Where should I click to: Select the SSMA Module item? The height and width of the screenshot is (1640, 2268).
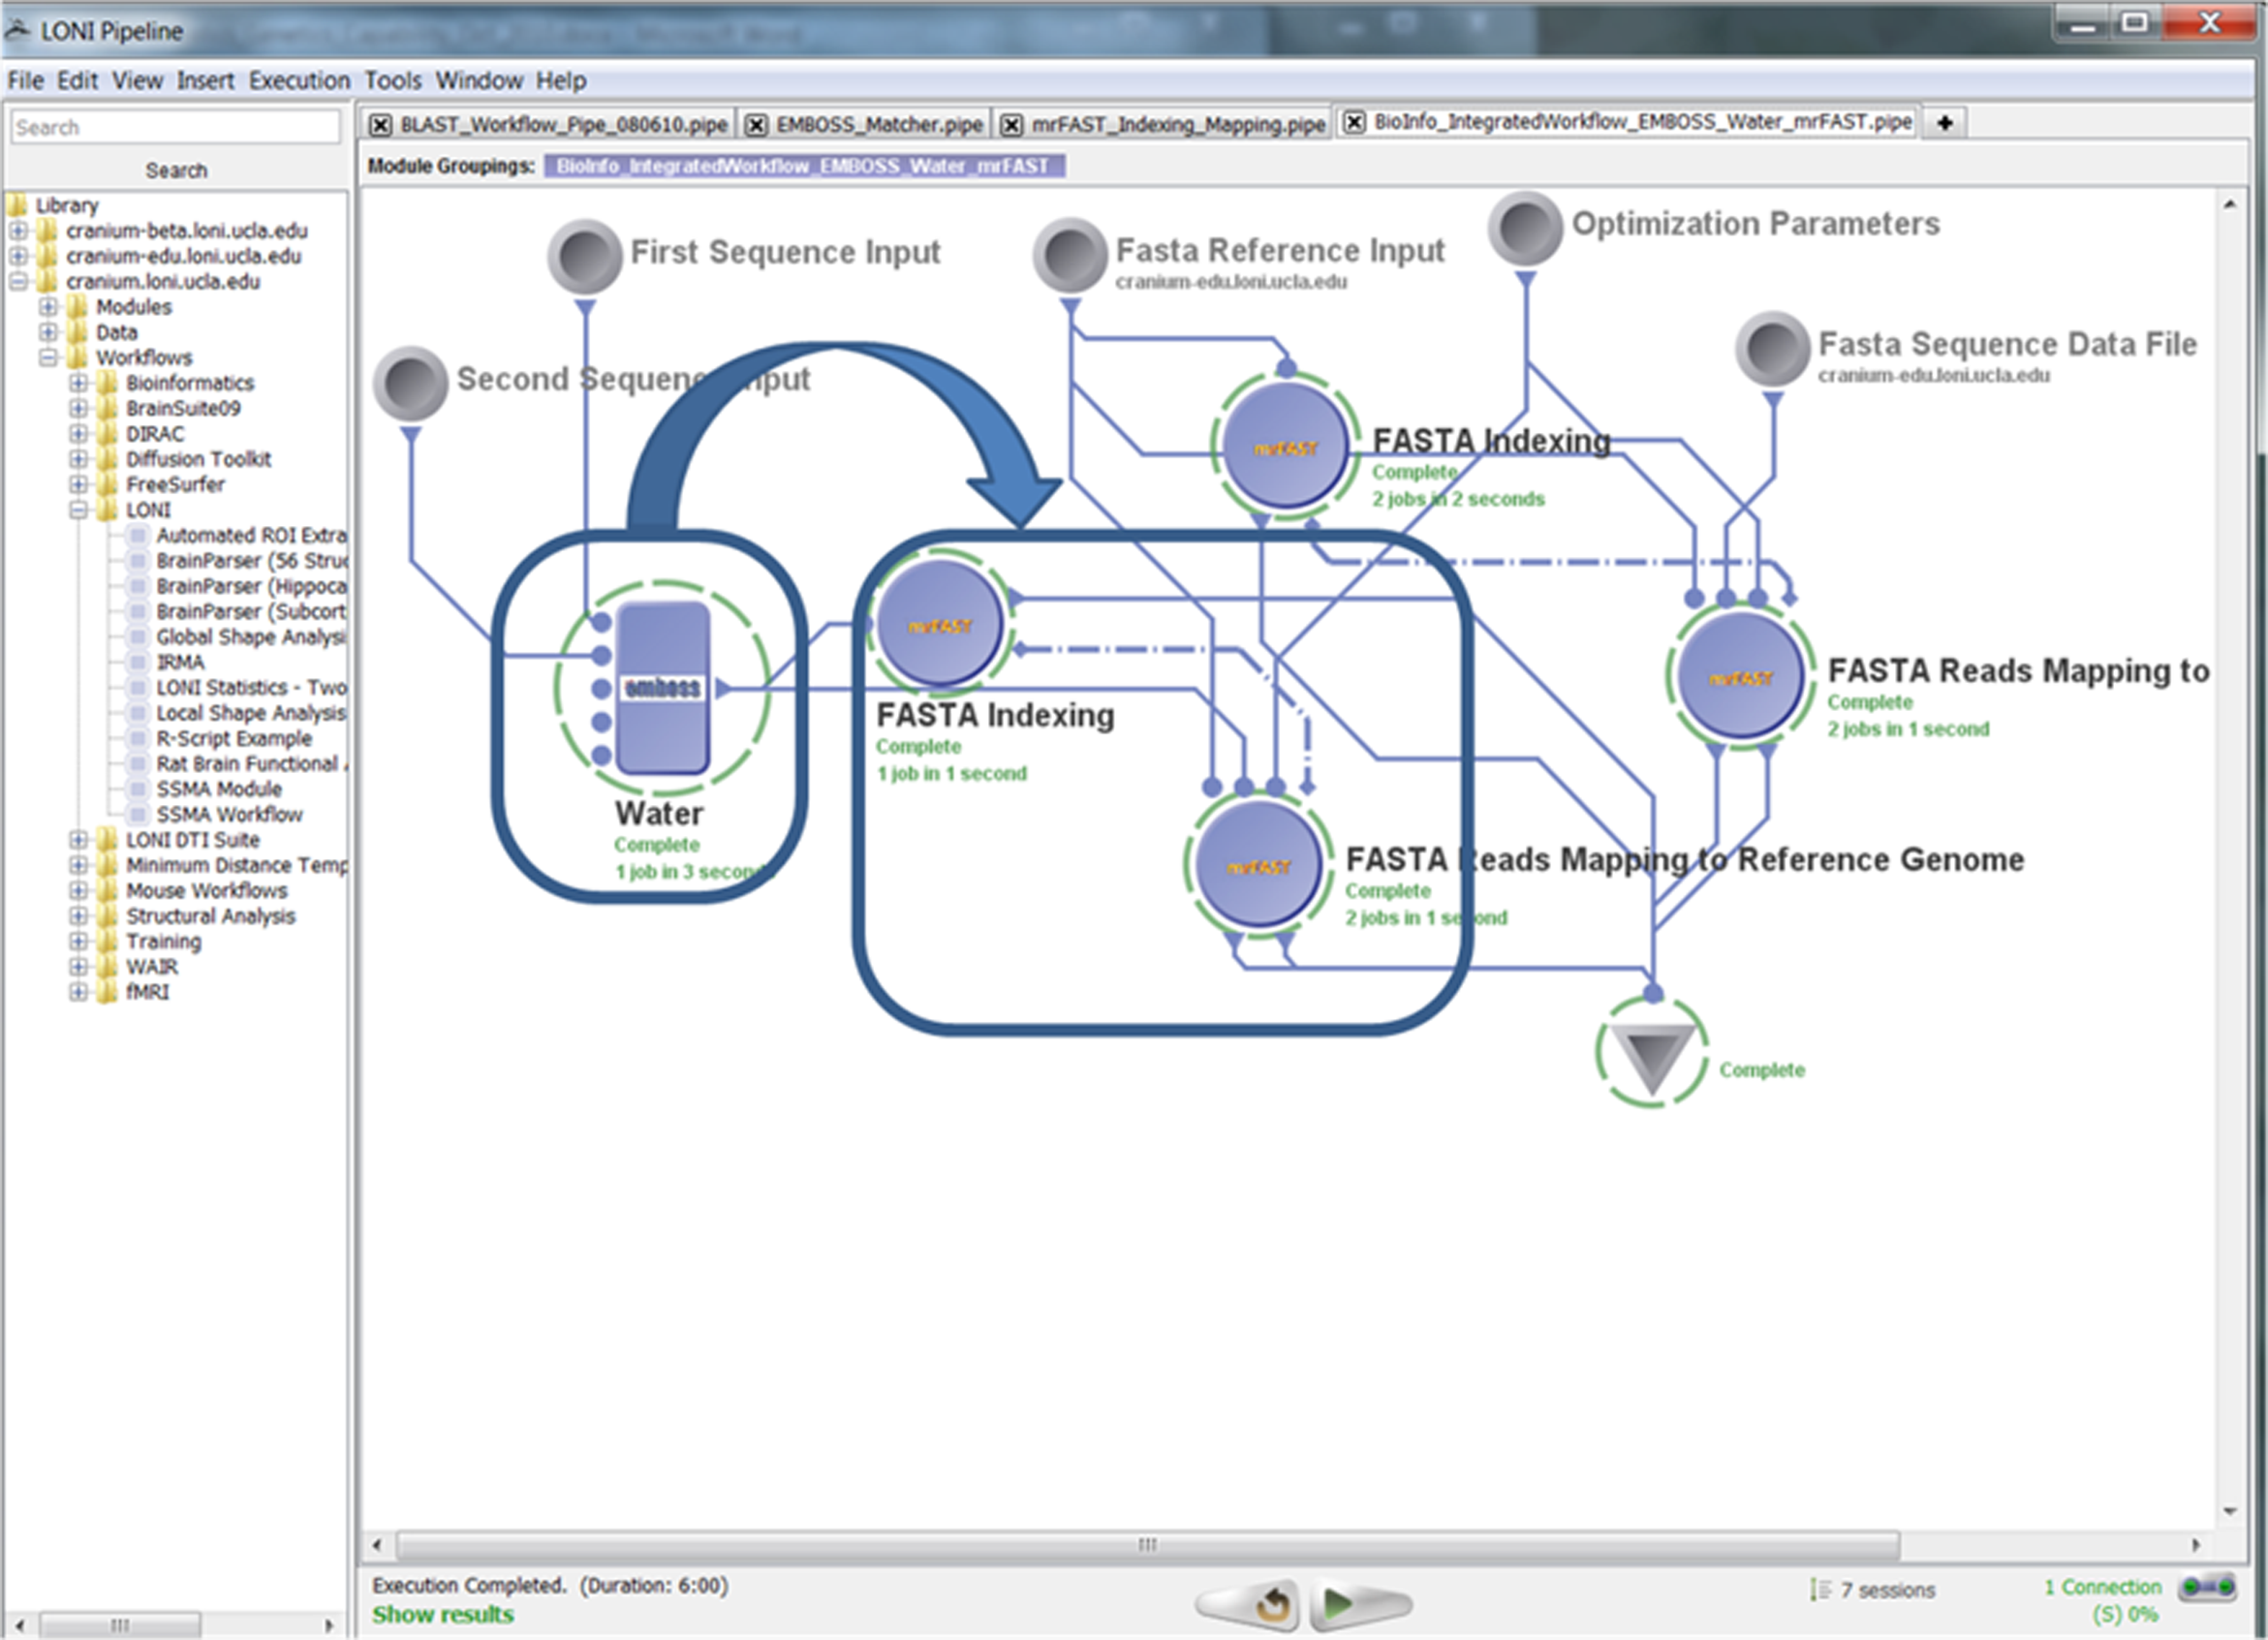(207, 789)
